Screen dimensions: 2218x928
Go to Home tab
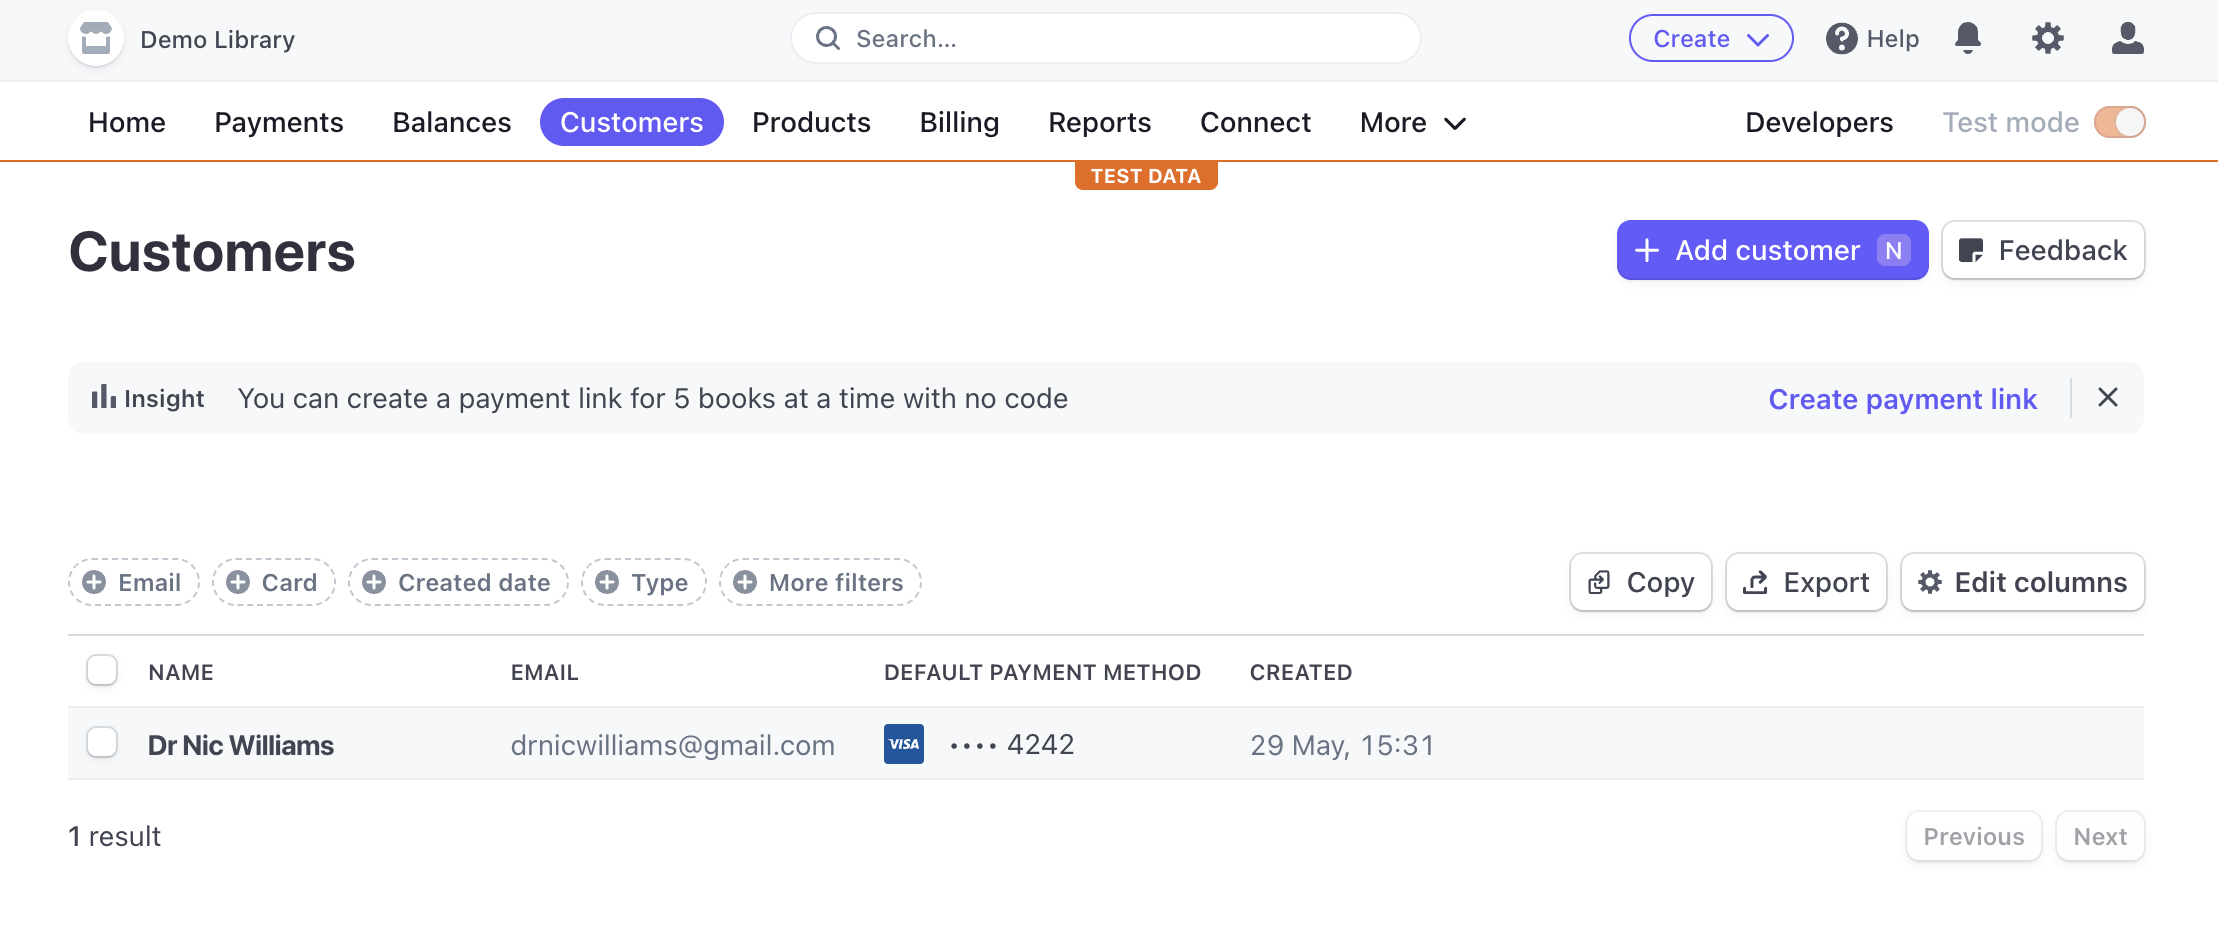coord(127,122)
